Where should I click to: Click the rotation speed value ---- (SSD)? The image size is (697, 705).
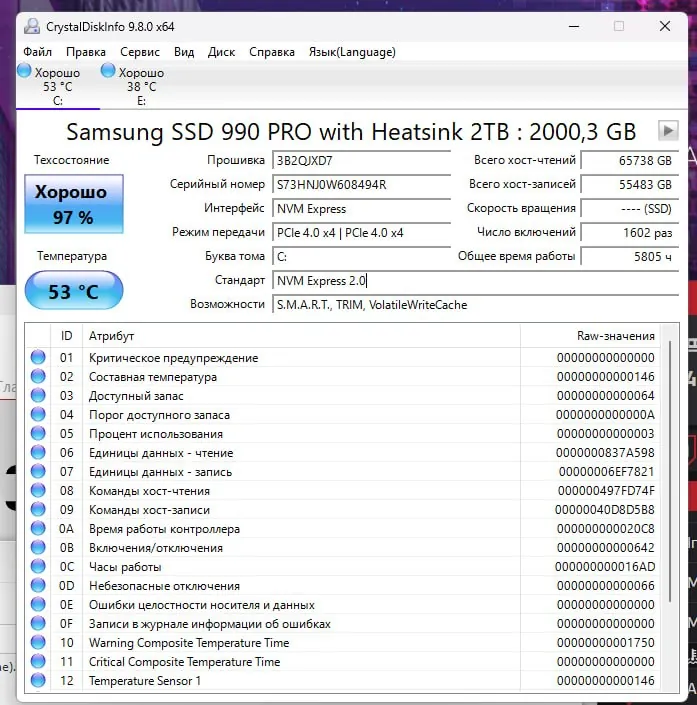[630, 209]
